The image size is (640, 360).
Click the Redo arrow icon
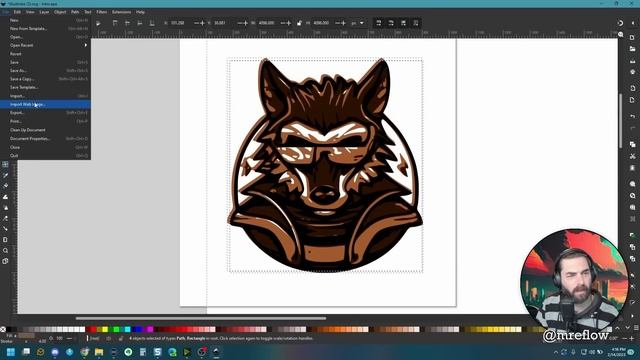point(632,128)
